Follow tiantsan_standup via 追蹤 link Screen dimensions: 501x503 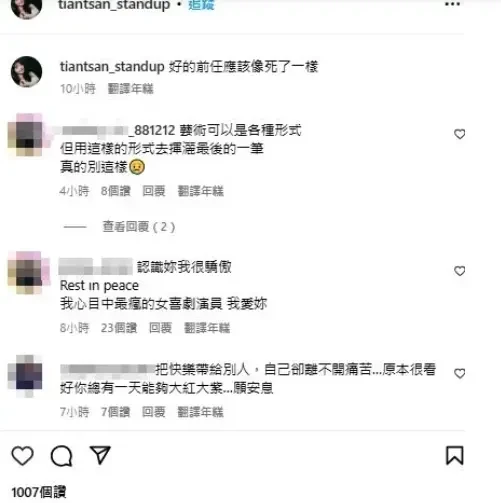201,5
